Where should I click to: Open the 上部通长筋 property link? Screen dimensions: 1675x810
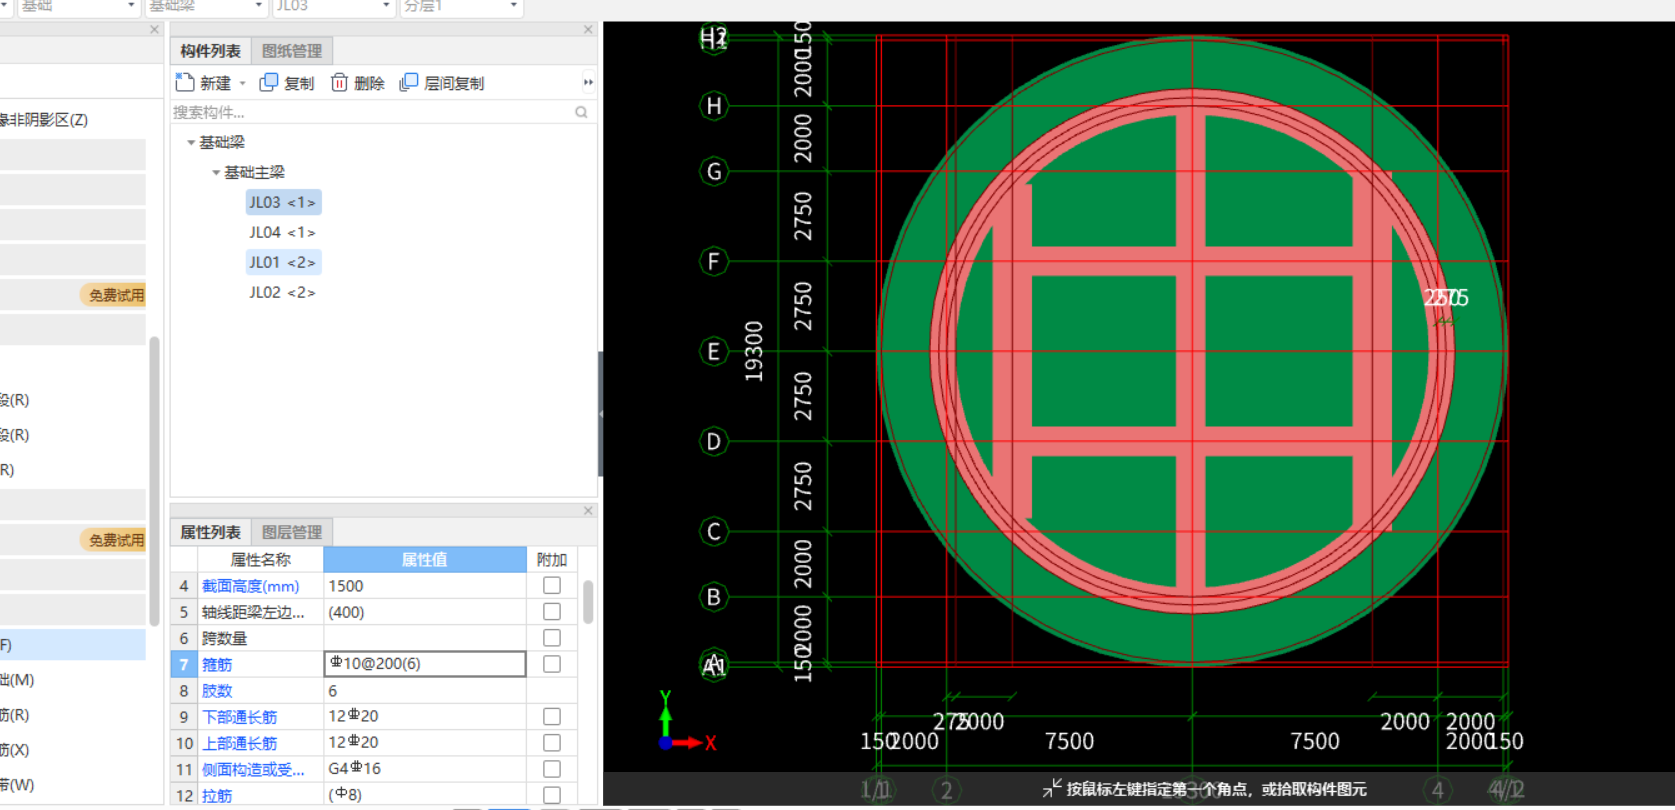click(239, 743)
